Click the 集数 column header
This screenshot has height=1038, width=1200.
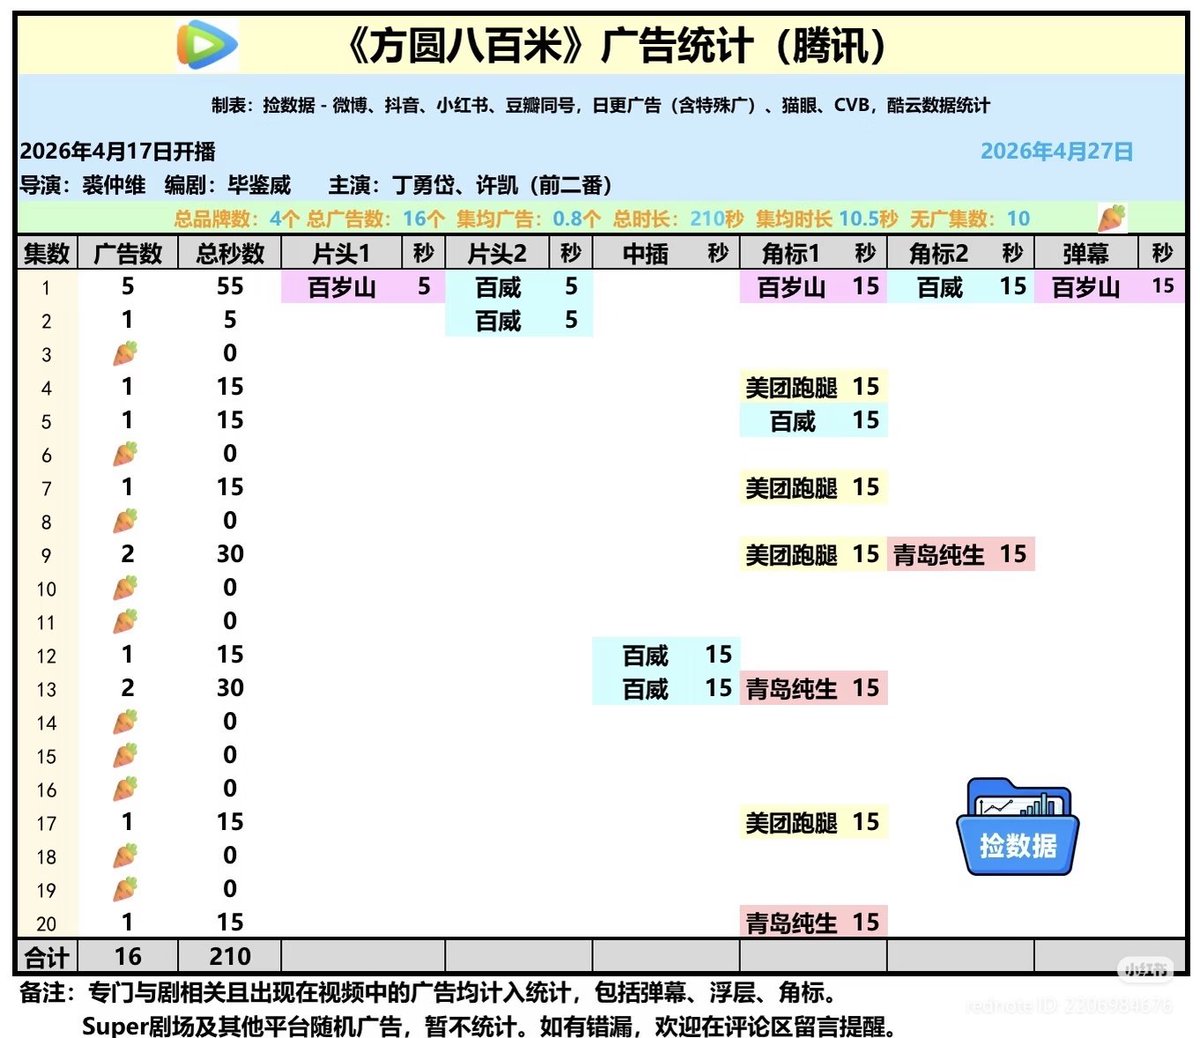(46, 254)
